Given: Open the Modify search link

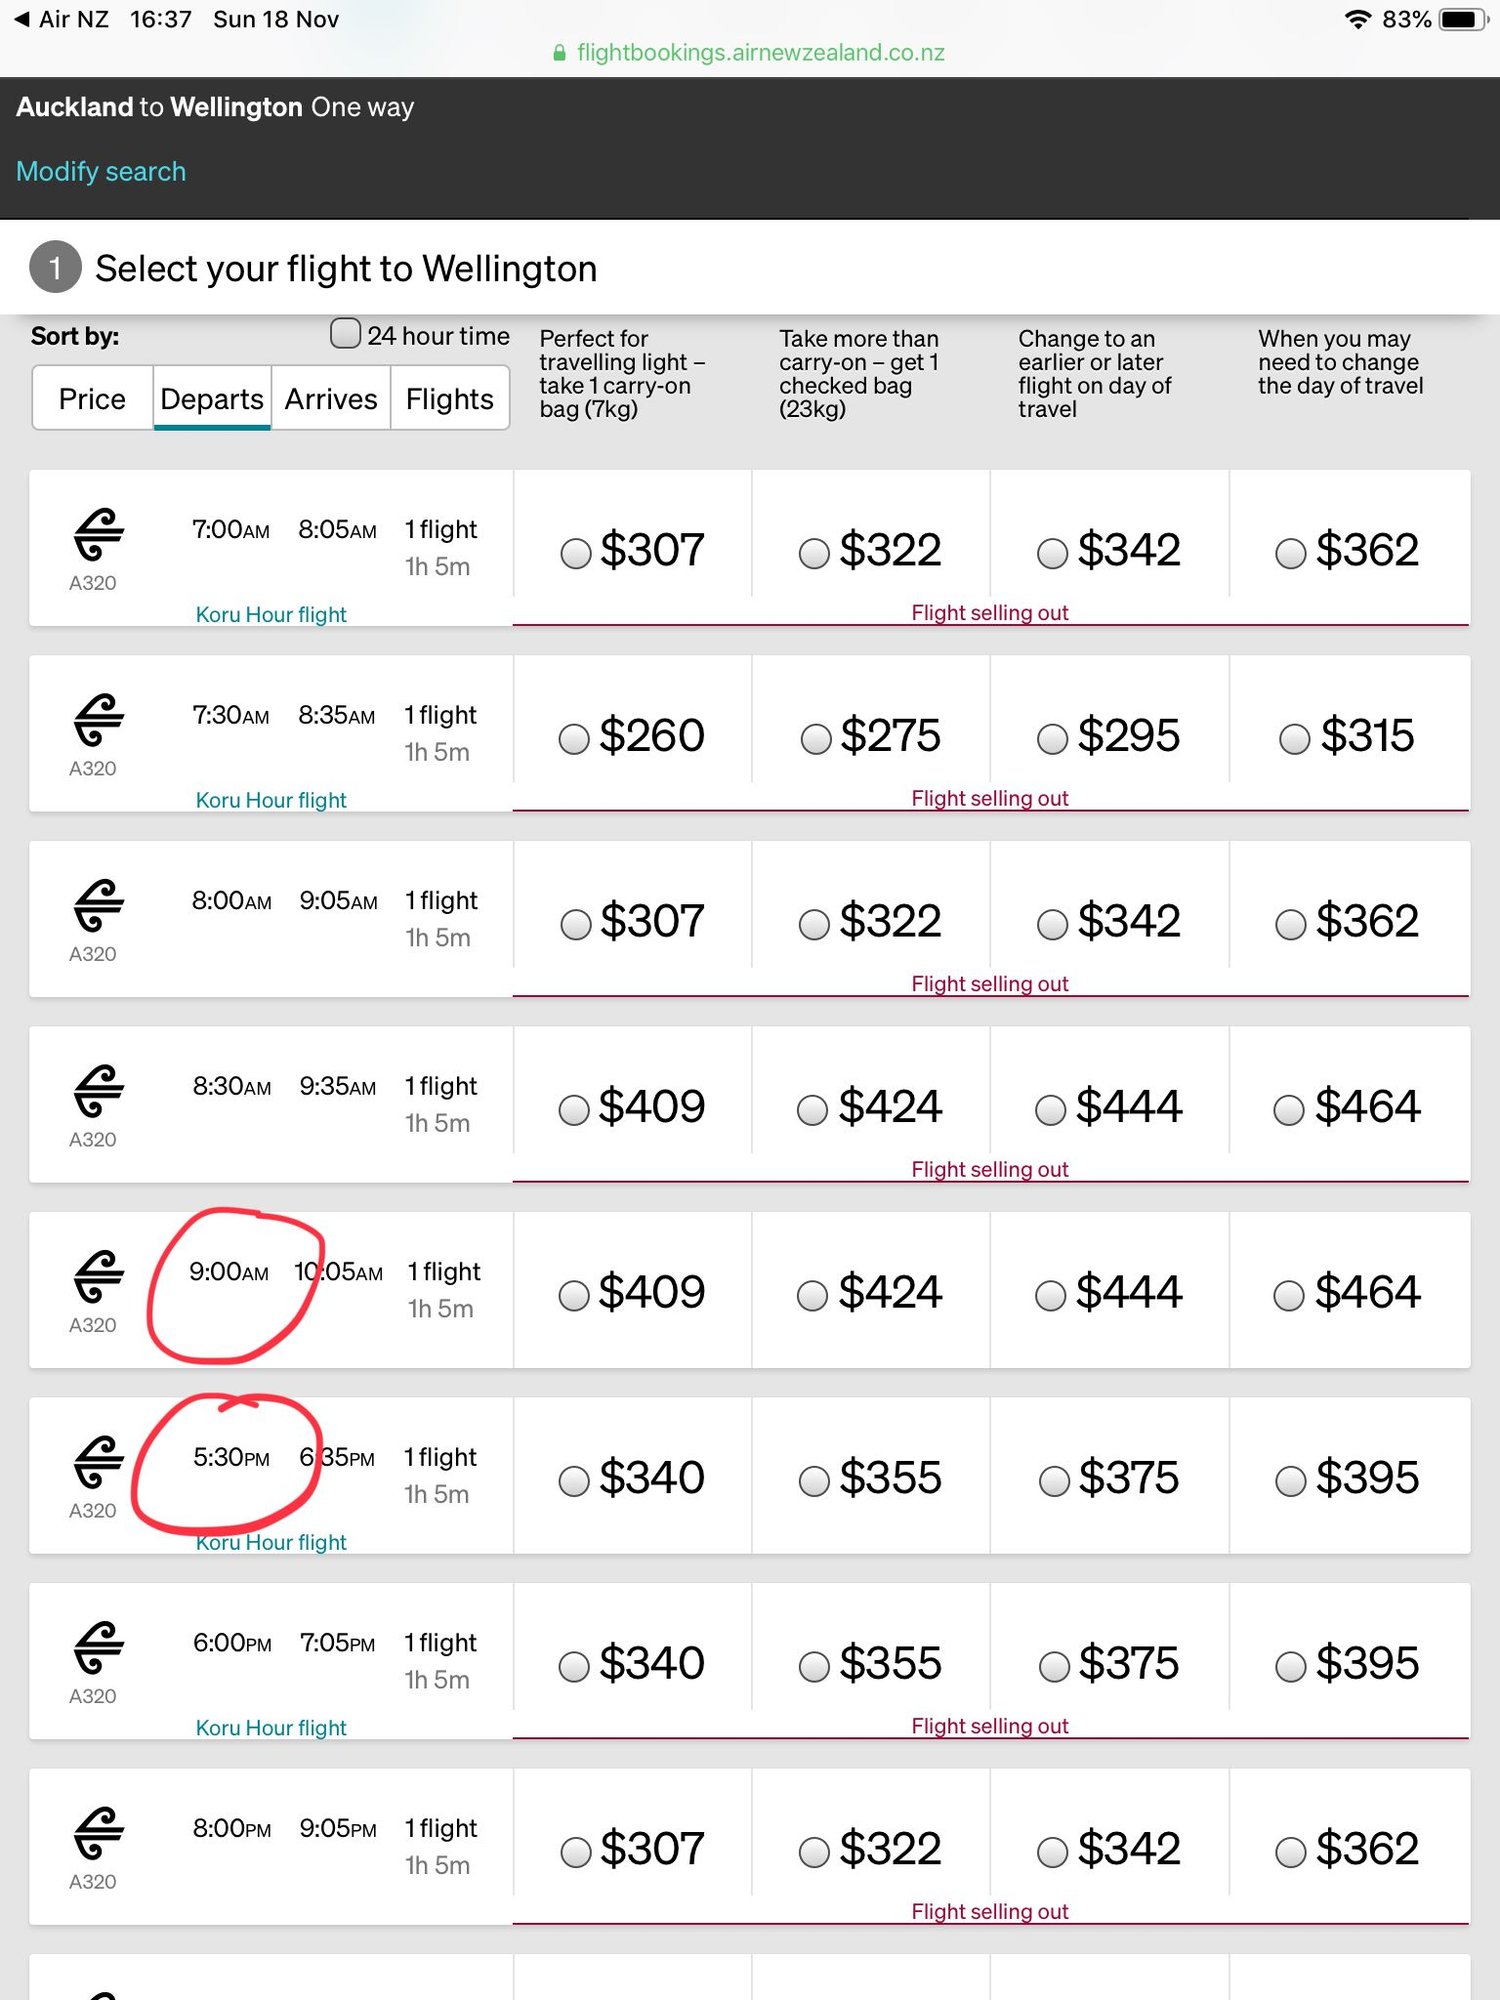Looking at the screenshot, I should [x=101, y=172].
